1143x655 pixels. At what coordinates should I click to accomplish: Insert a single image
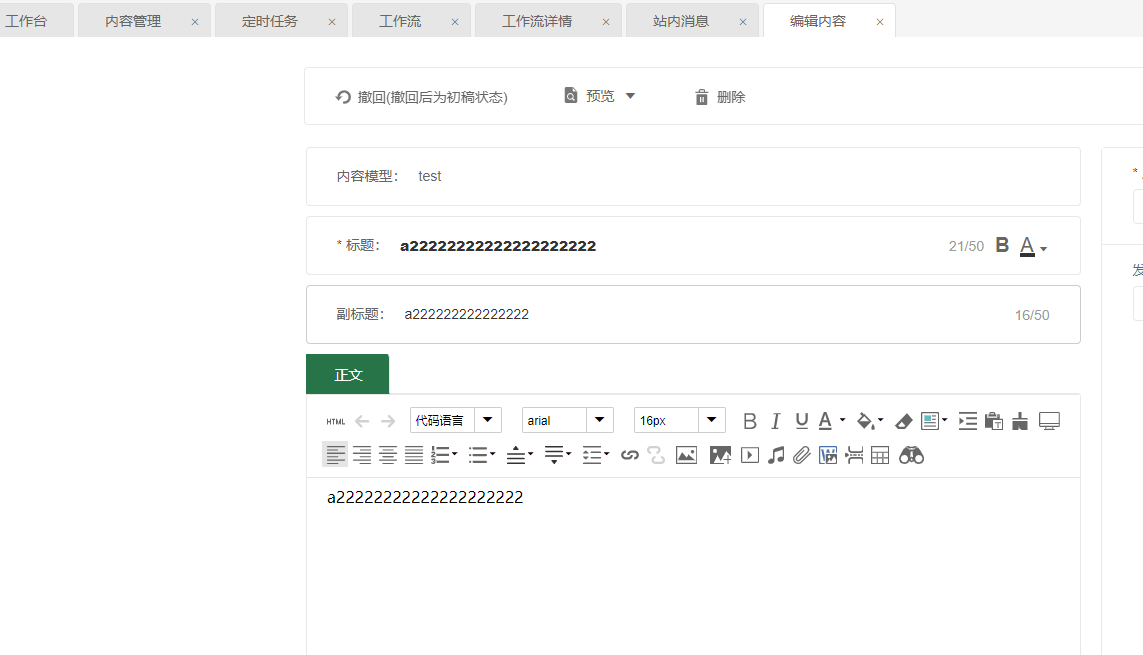[686, 455]
